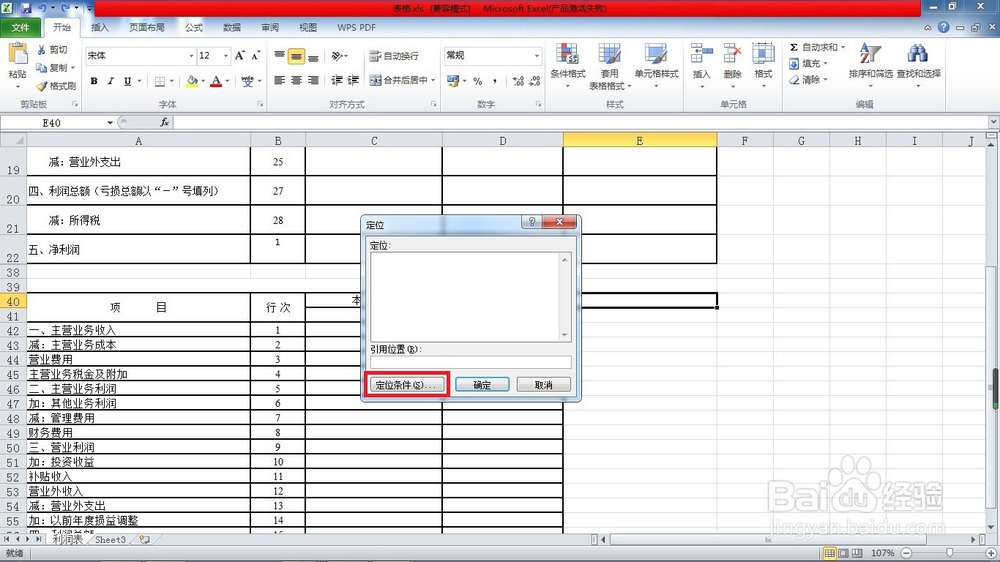Image resolution: width=1000 pixels, height=562 pixels.
Task: Open Cell Styles (单元格样式)
Action: pos(656,66)
